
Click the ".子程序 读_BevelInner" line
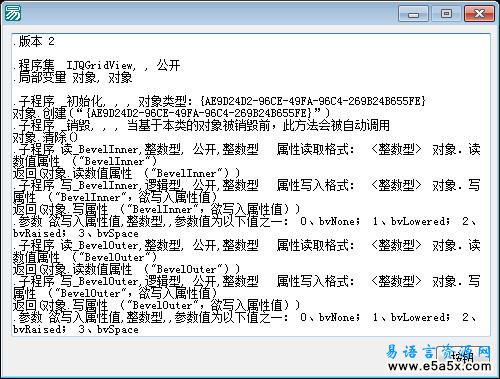[x=247, y=149]
